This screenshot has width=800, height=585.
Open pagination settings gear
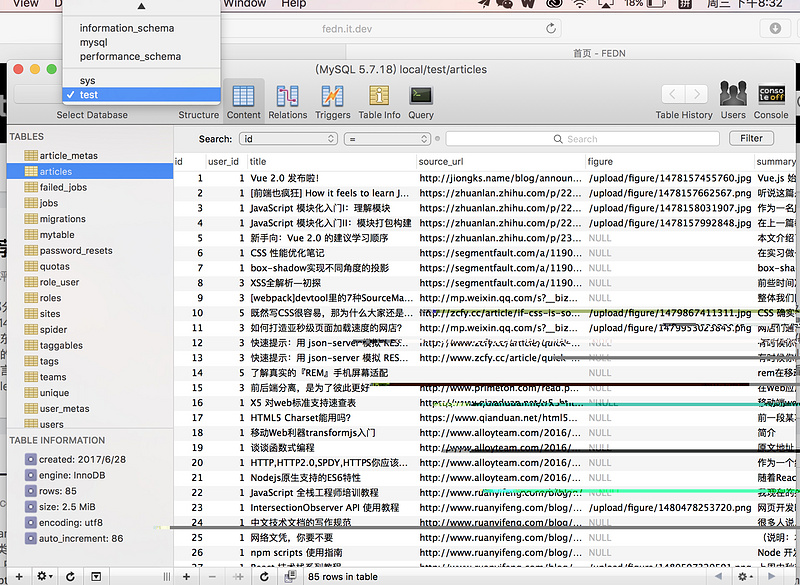tap(745, 576)
